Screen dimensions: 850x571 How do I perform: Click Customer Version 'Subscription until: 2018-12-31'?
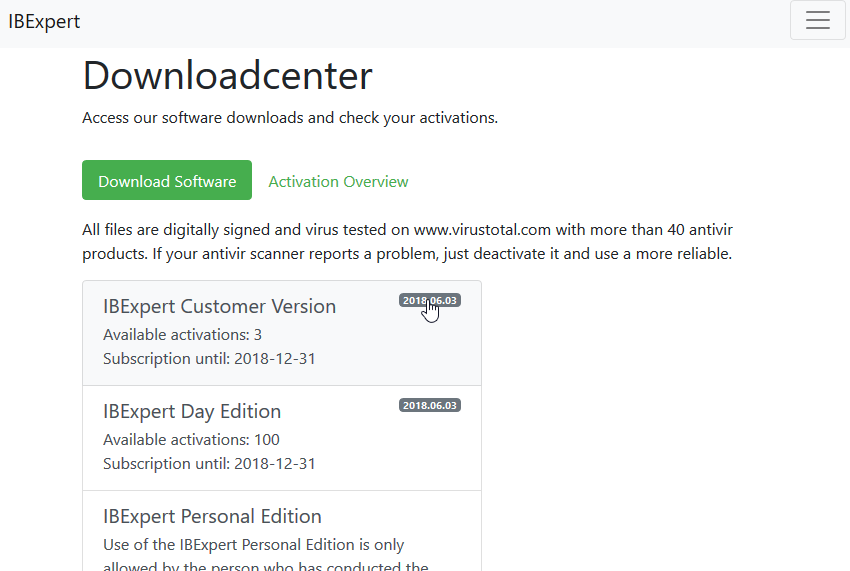point(209,358)
